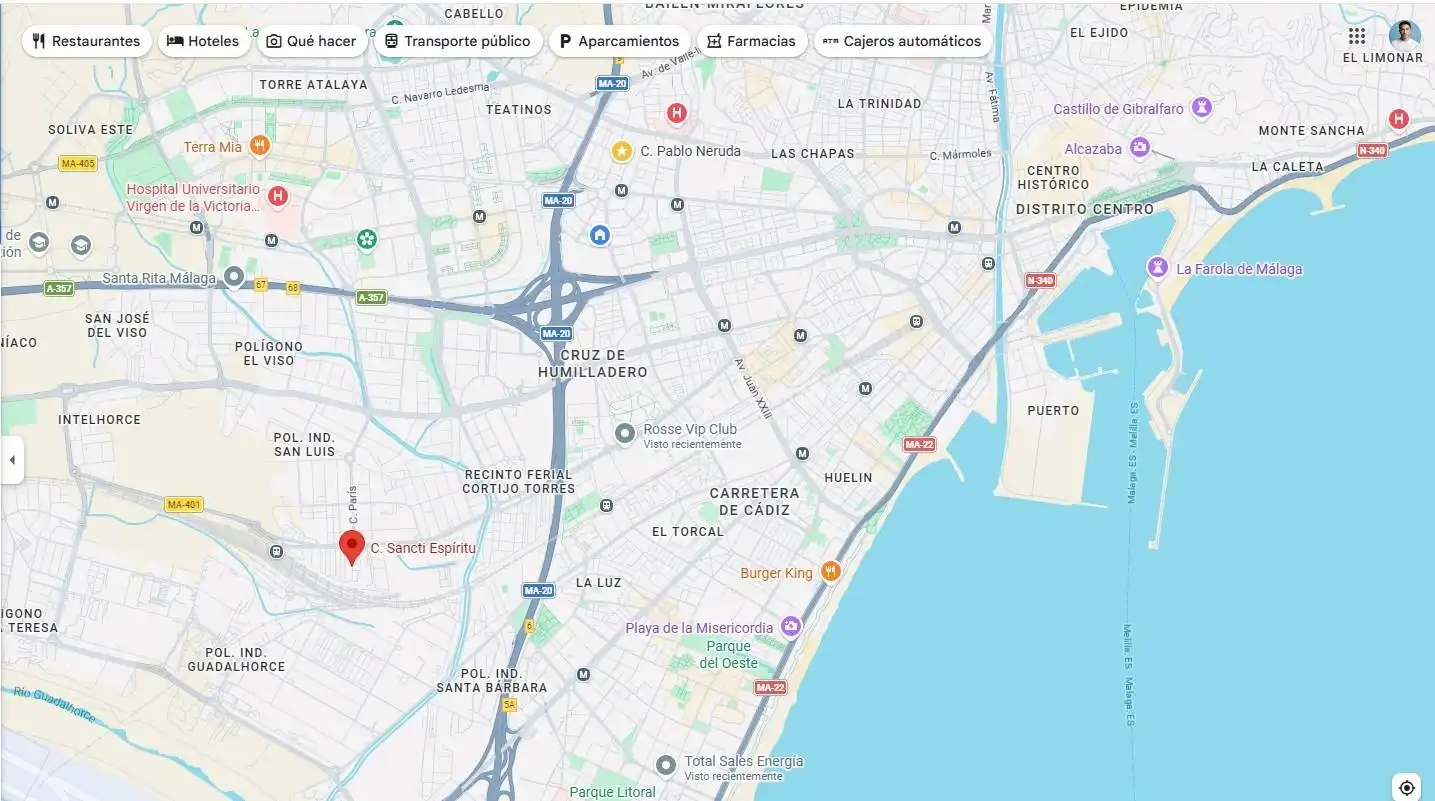Click the user profile avatar

(x=1404, y=36)
